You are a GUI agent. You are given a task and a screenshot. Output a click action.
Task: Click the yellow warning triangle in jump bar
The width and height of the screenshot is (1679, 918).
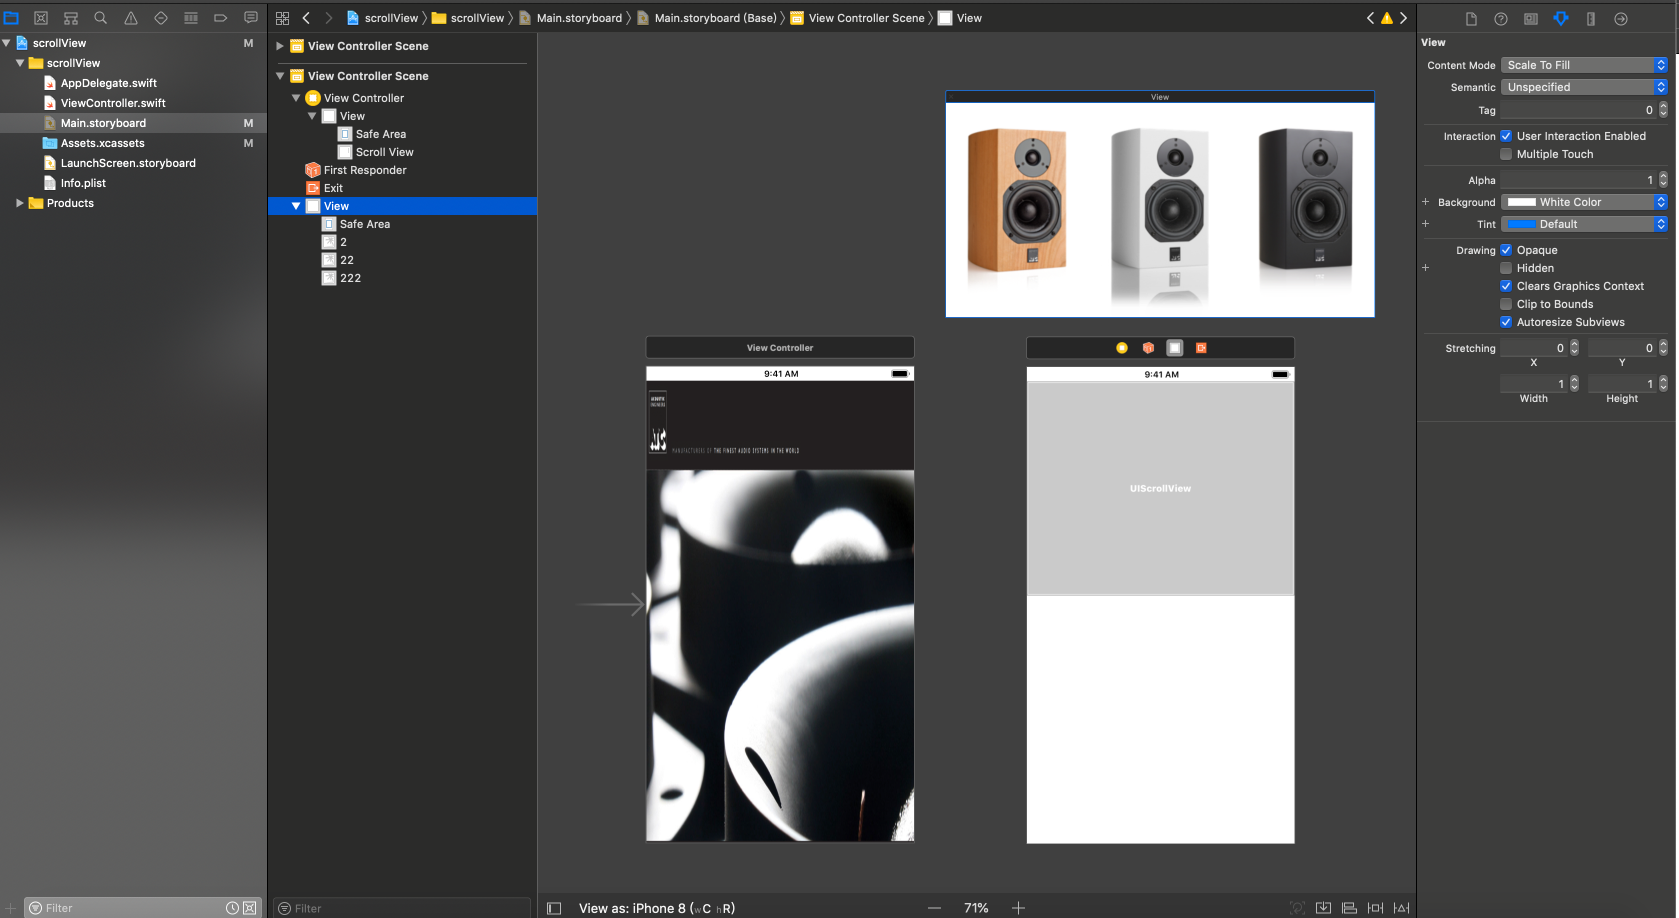(x=1387, y=18)
